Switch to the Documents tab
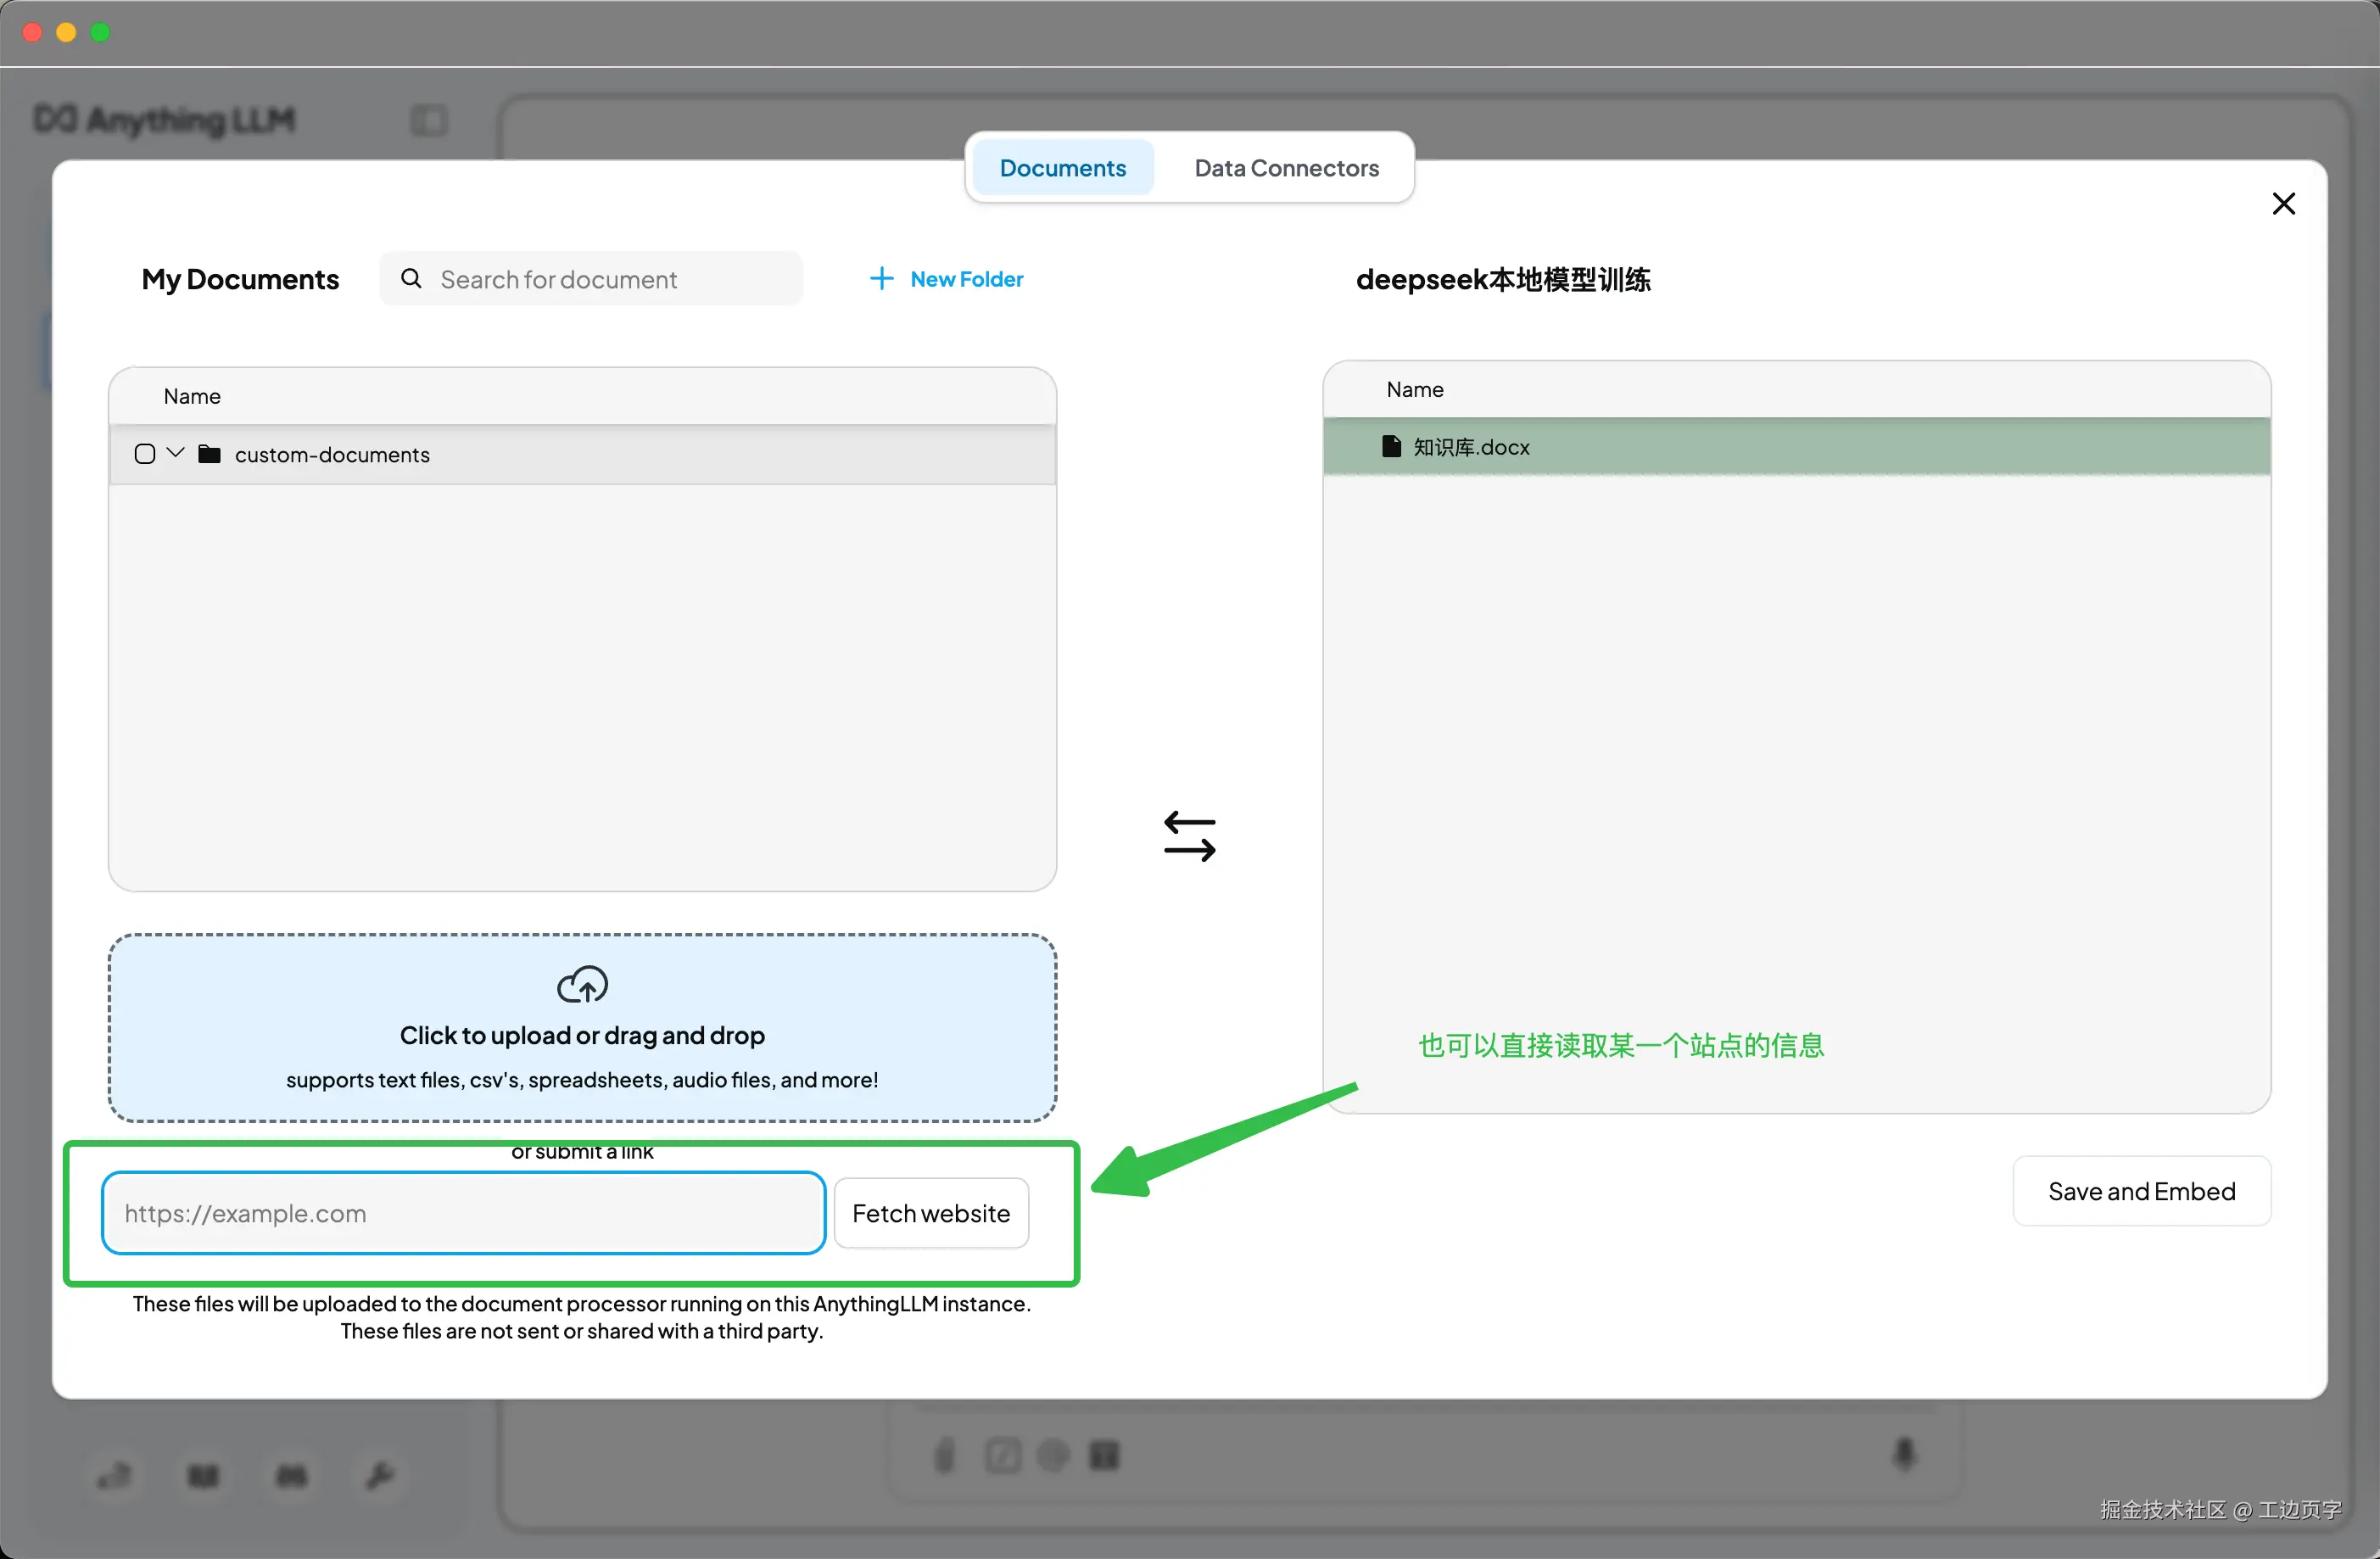The image size is (2380, 1559). tap(1062, 168)
